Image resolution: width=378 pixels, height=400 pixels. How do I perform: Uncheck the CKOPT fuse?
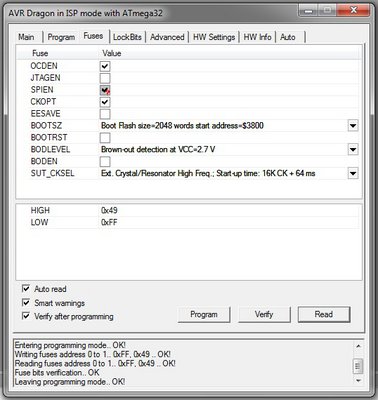(105, 102)
